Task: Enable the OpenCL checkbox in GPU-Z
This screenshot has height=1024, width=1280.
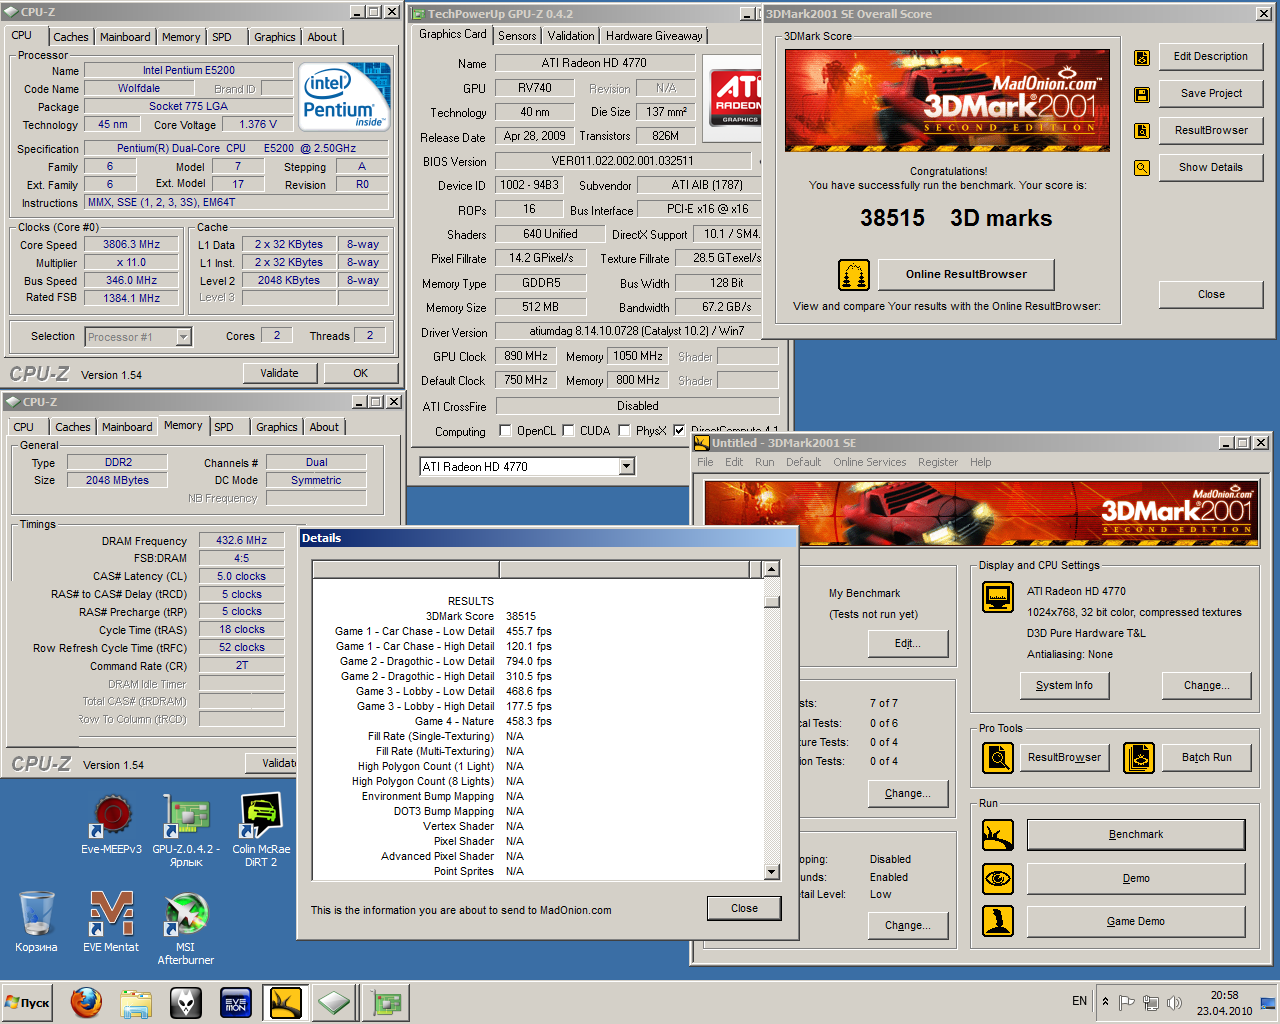Action: pos(503,431)
